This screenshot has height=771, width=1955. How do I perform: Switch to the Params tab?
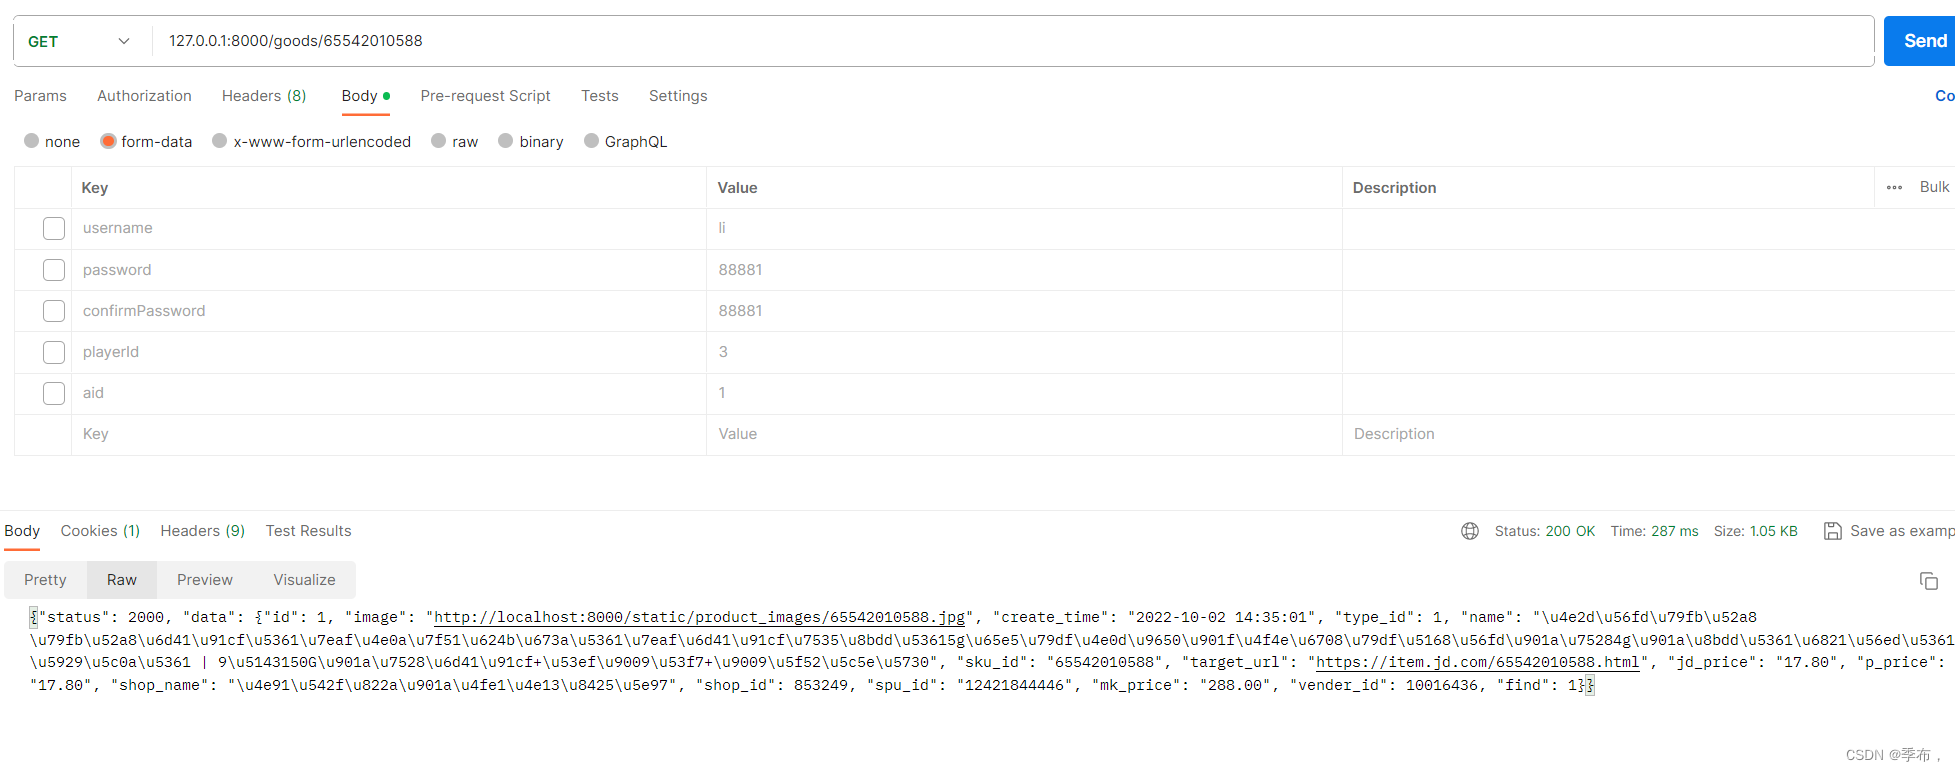pyautogui.click(x=40, y=96)
